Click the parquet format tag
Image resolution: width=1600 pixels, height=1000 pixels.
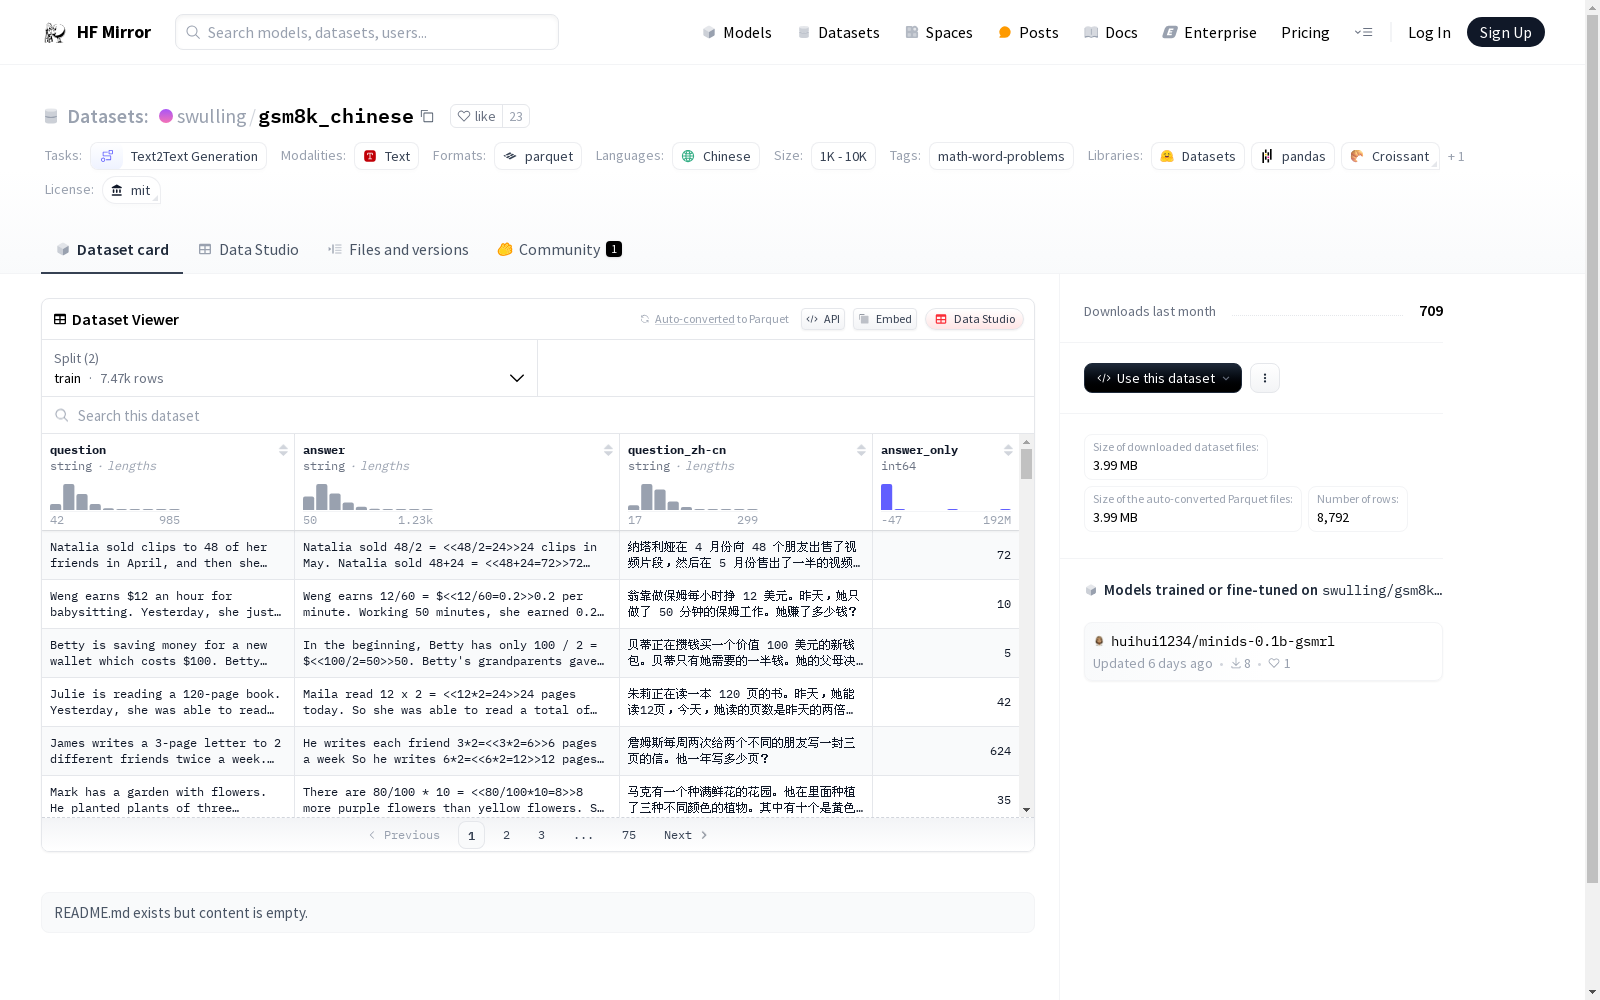tap(538, 156)
